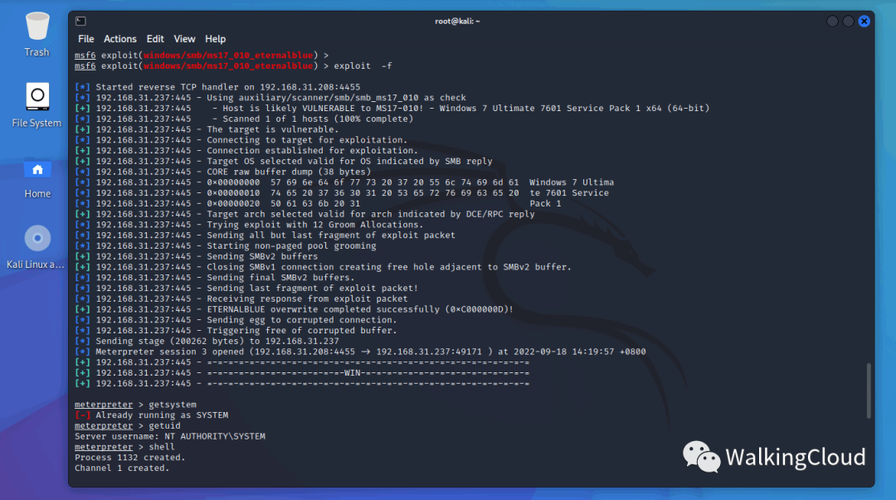
Task: Click the terminal vertical scrollbar
Action: point(869,391)
